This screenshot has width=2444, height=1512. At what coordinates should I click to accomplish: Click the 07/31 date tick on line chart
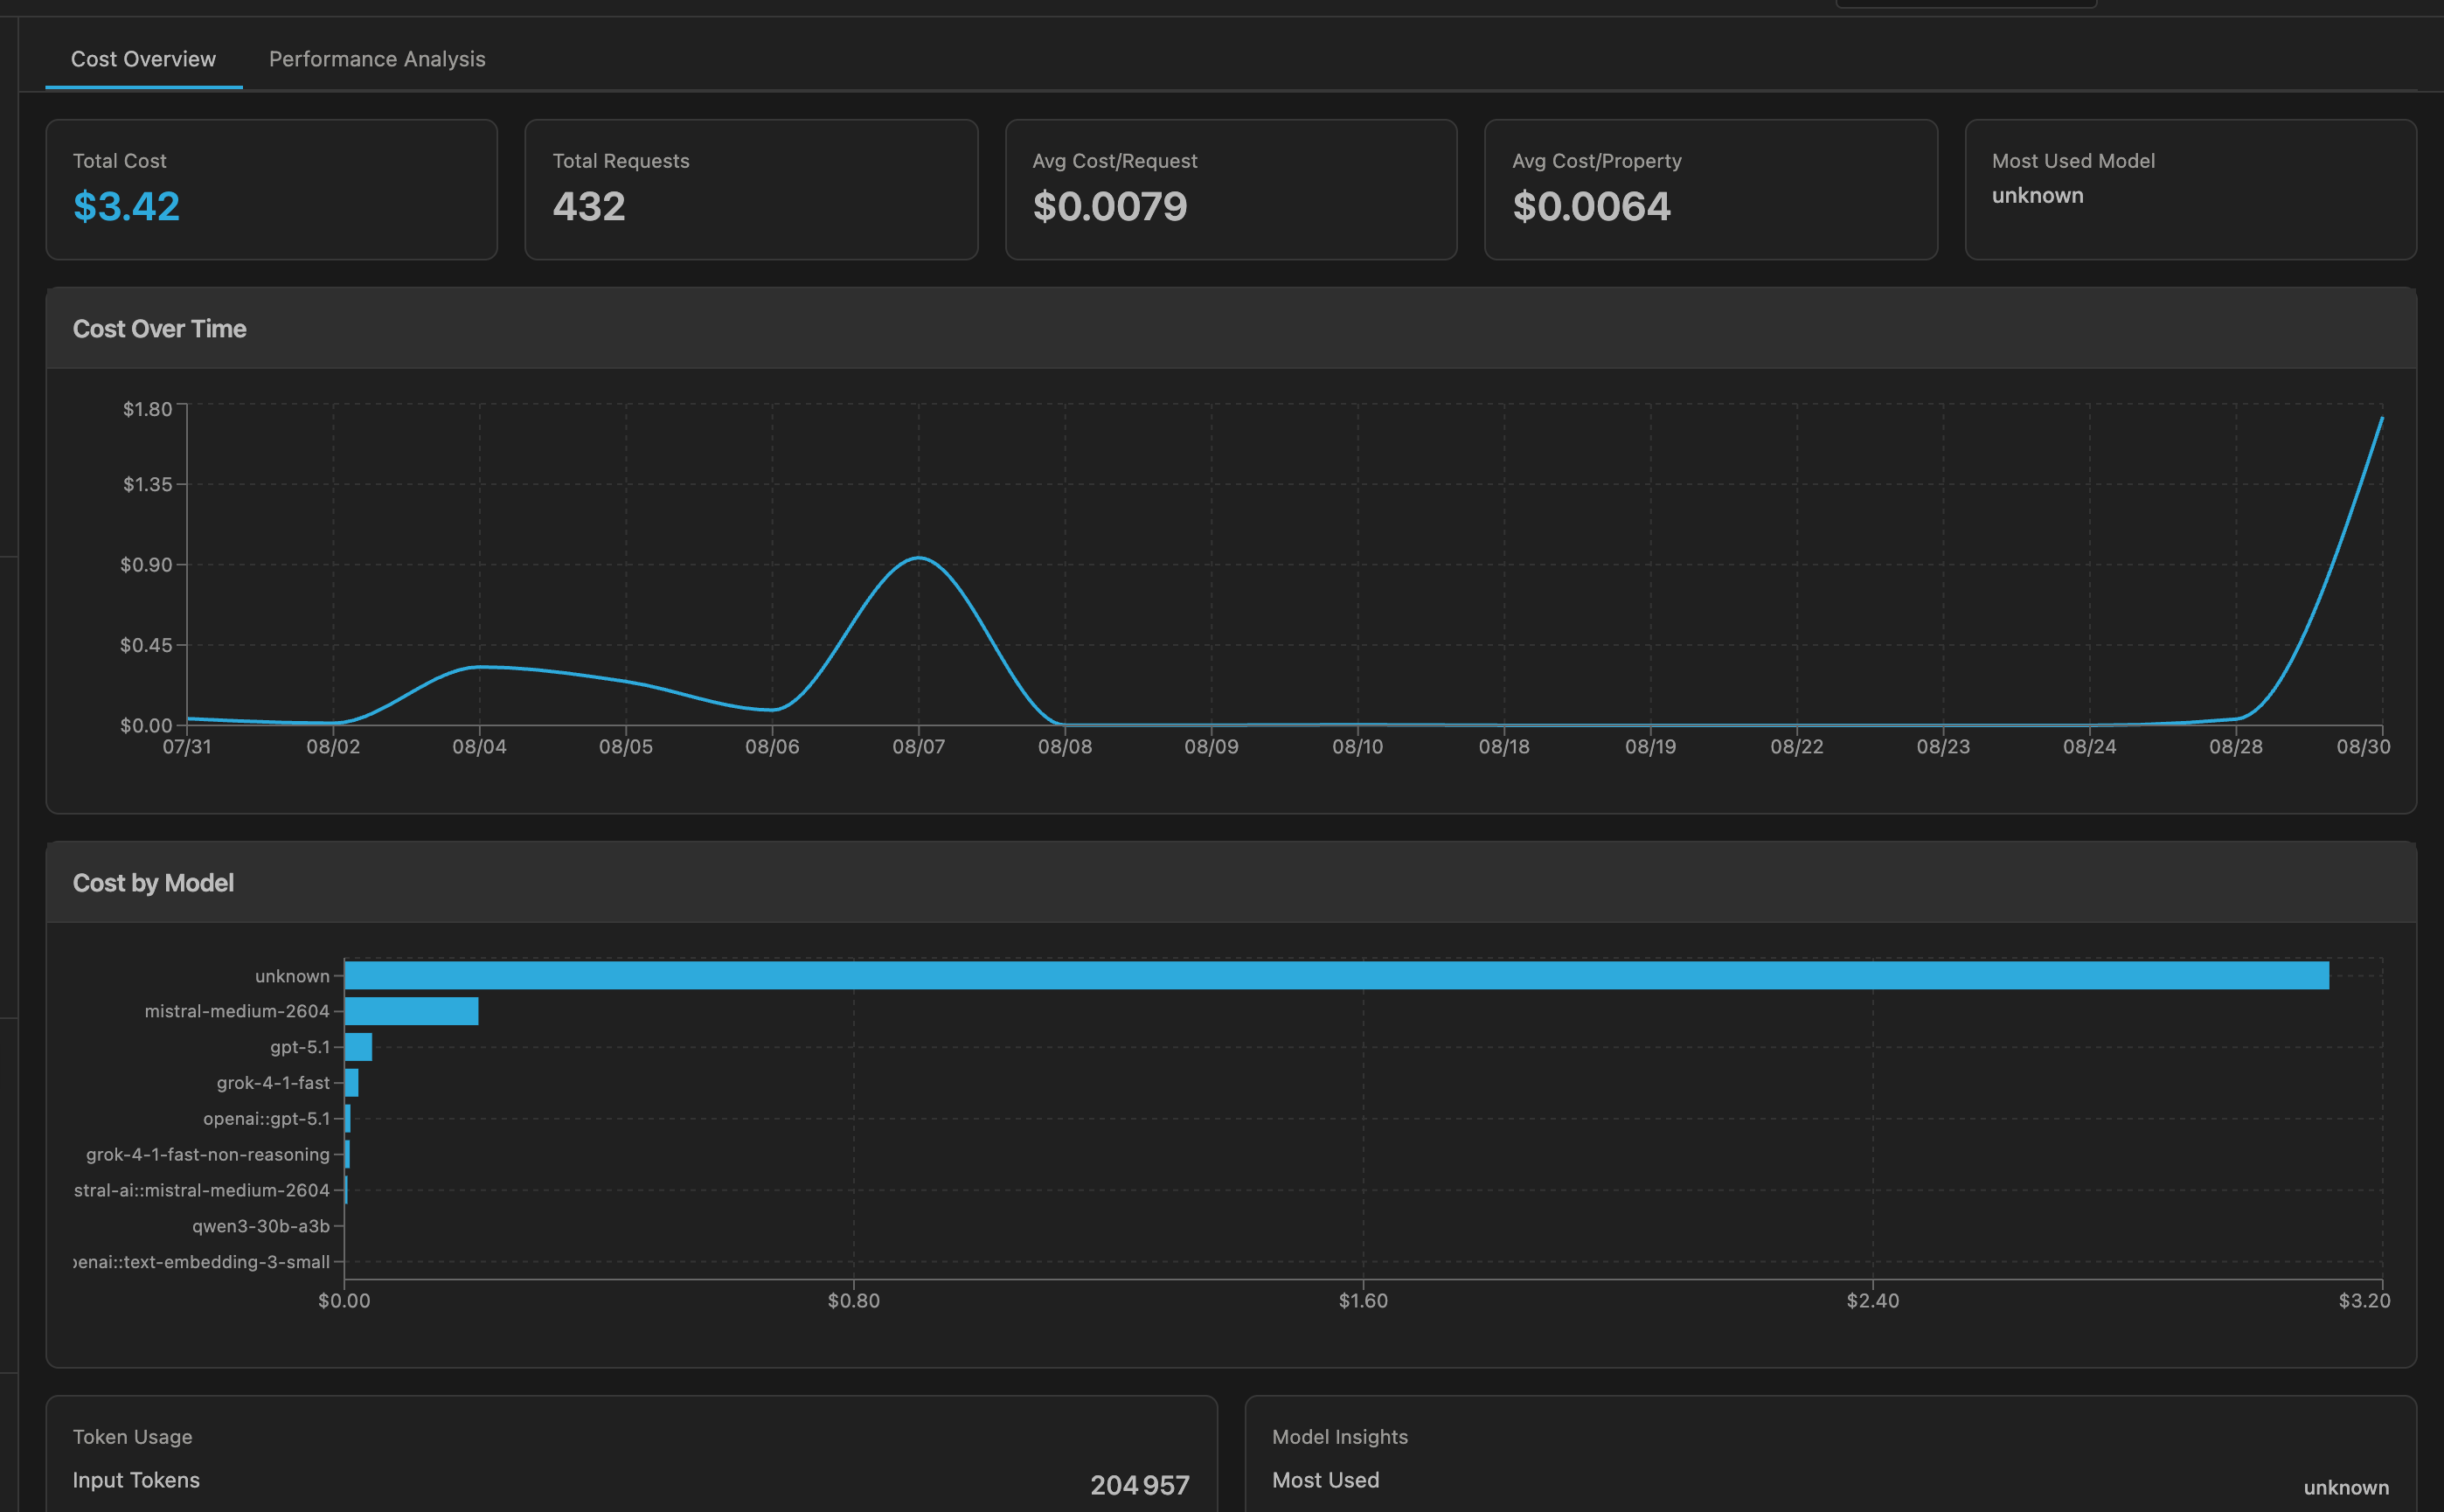[x=187, y=747]
